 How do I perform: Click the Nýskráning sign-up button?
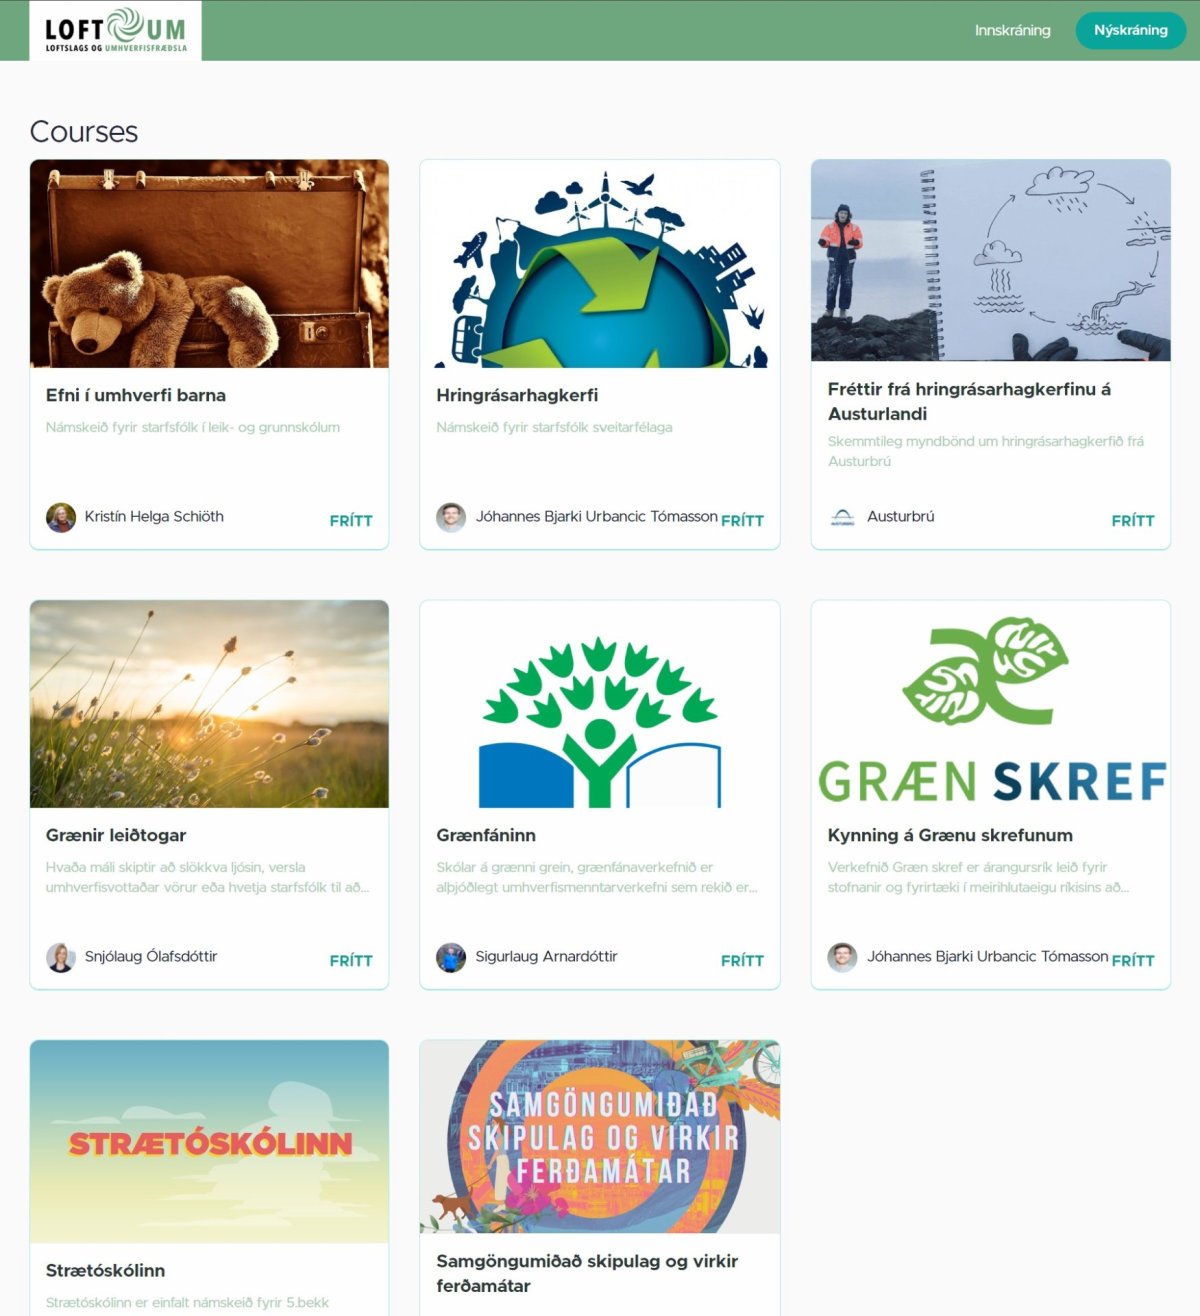click(x=1130, y=30)
